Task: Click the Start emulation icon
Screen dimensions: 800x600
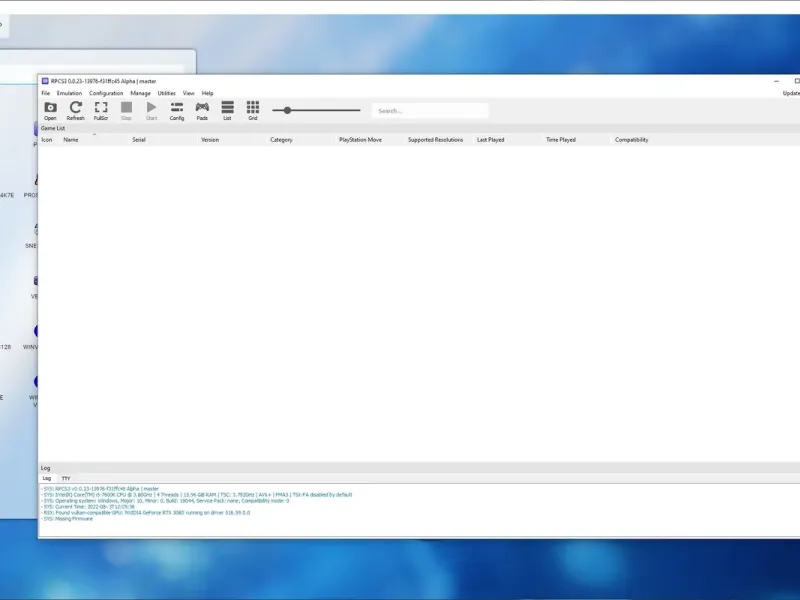Action: [x=152, y=110]
